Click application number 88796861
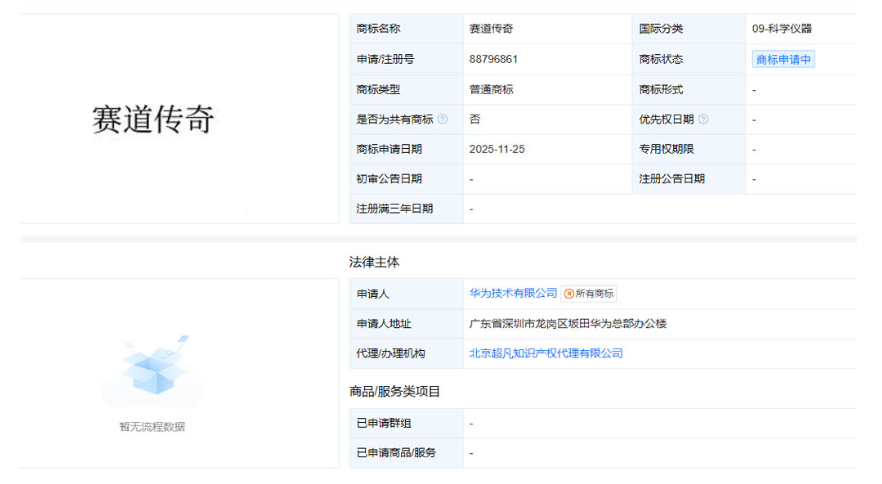The width and height of the screenshot is (882, 484). click(x=493, y=59)
